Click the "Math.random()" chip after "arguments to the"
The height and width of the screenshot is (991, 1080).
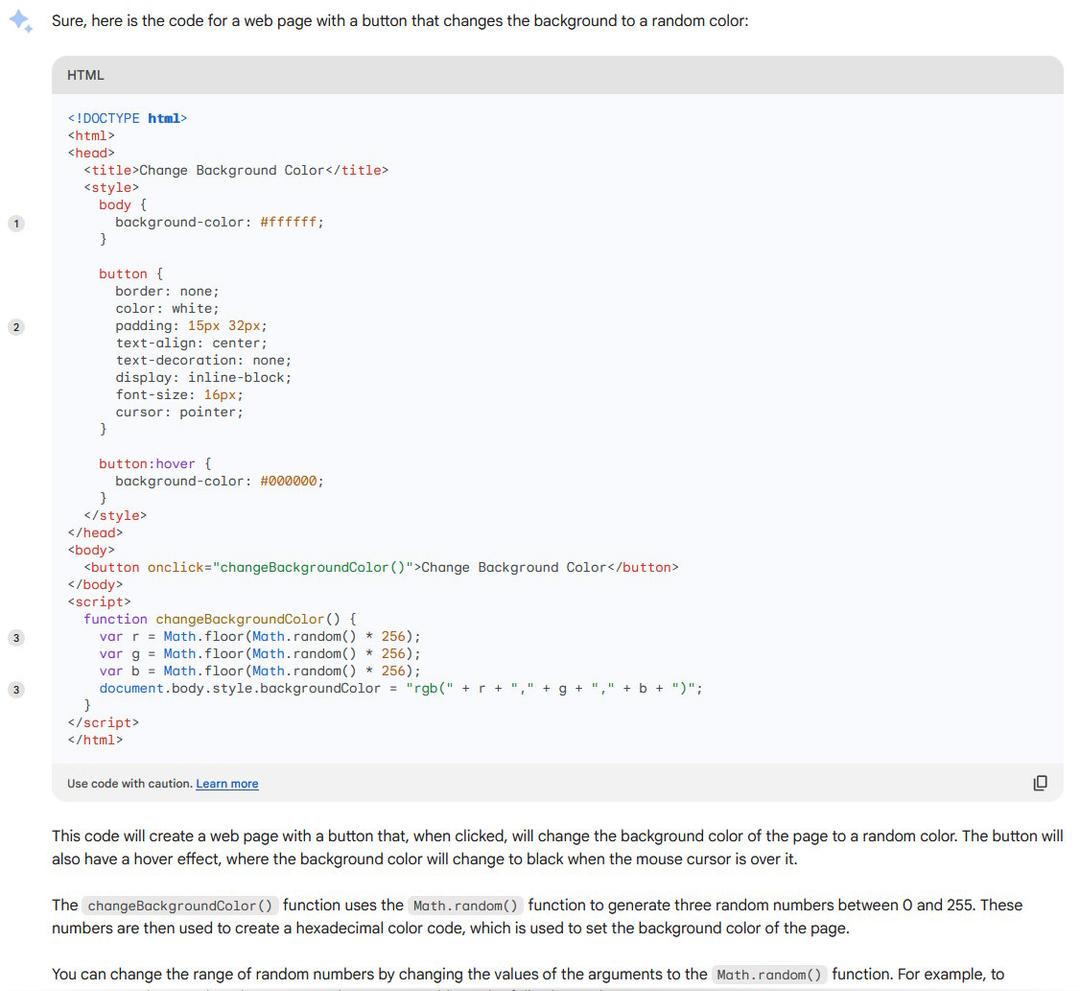(769, 974)
